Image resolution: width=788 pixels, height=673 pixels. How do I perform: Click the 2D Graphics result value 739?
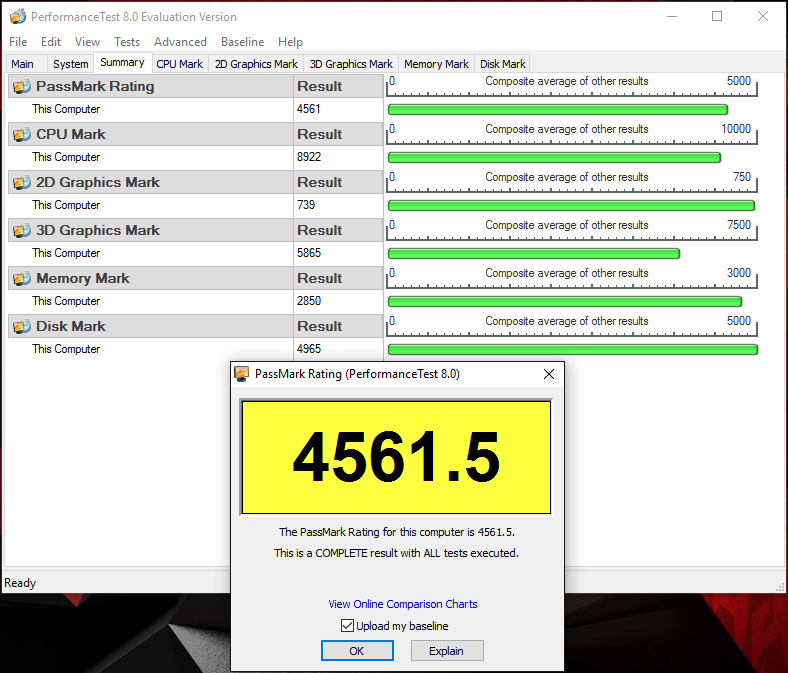point(306,205)
